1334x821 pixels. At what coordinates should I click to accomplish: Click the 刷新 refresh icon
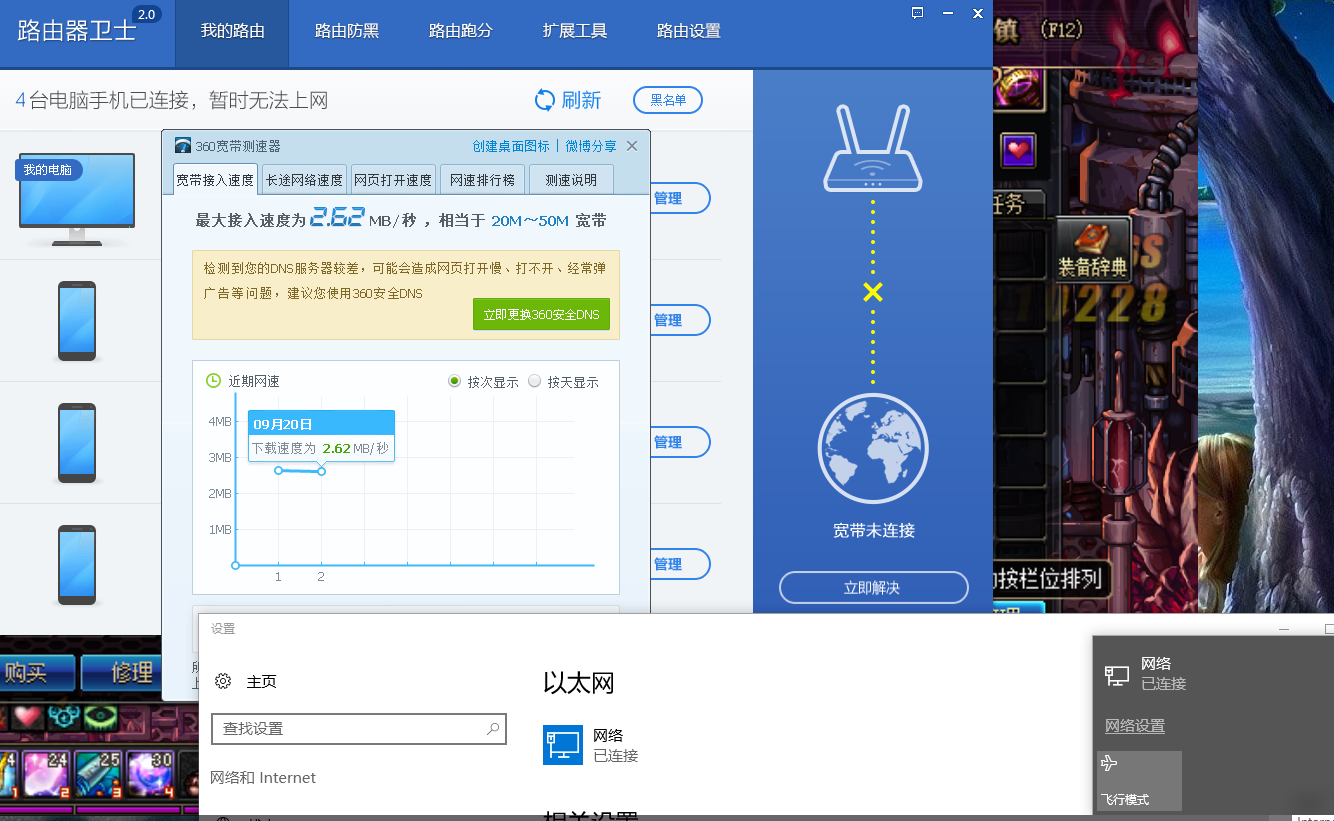545,100
